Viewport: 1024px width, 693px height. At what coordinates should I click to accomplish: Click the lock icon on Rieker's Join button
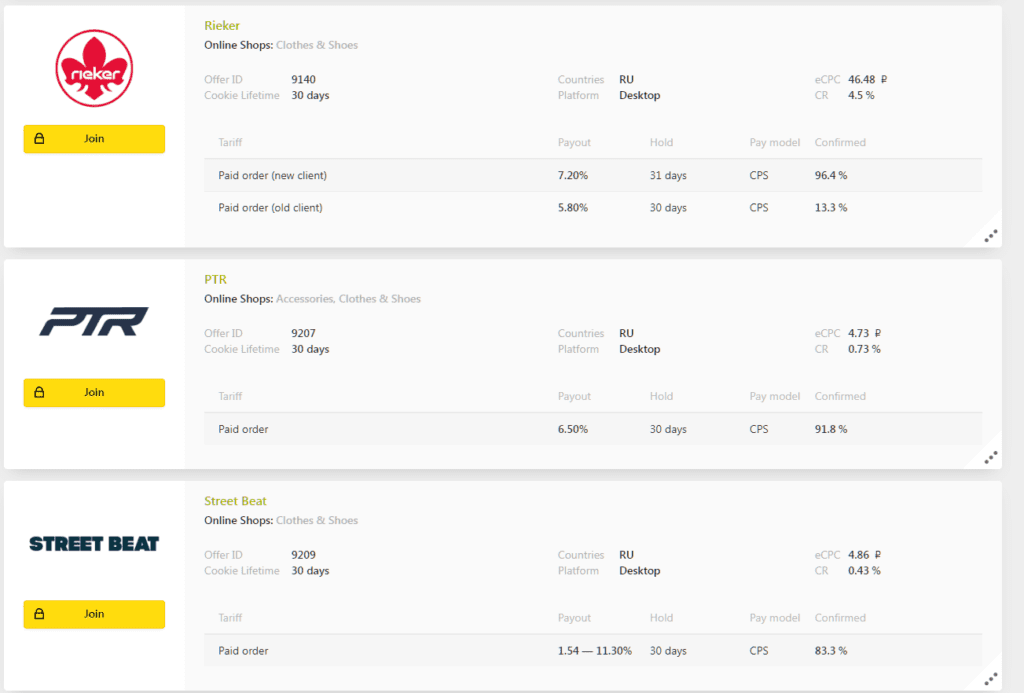coord(40,139)
